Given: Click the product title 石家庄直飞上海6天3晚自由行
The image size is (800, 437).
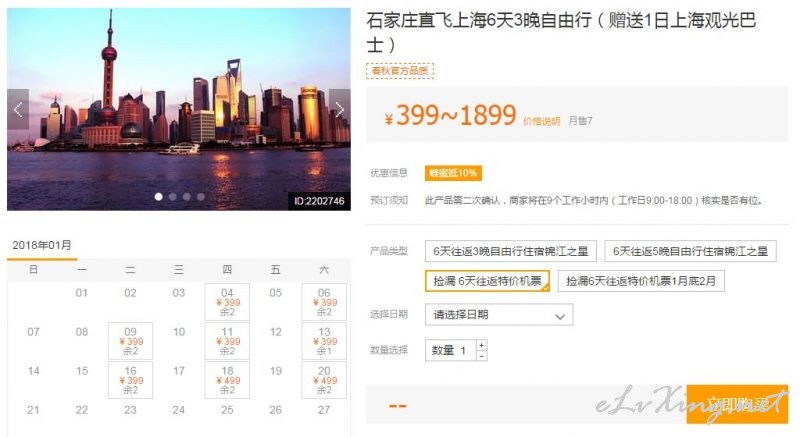Looking at the screenshot, I should pyautogui.click(x=561, y=32).
